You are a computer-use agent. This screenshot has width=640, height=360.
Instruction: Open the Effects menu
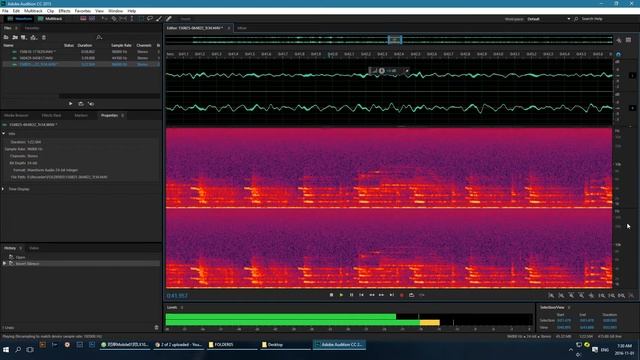(x=64, y=11)
